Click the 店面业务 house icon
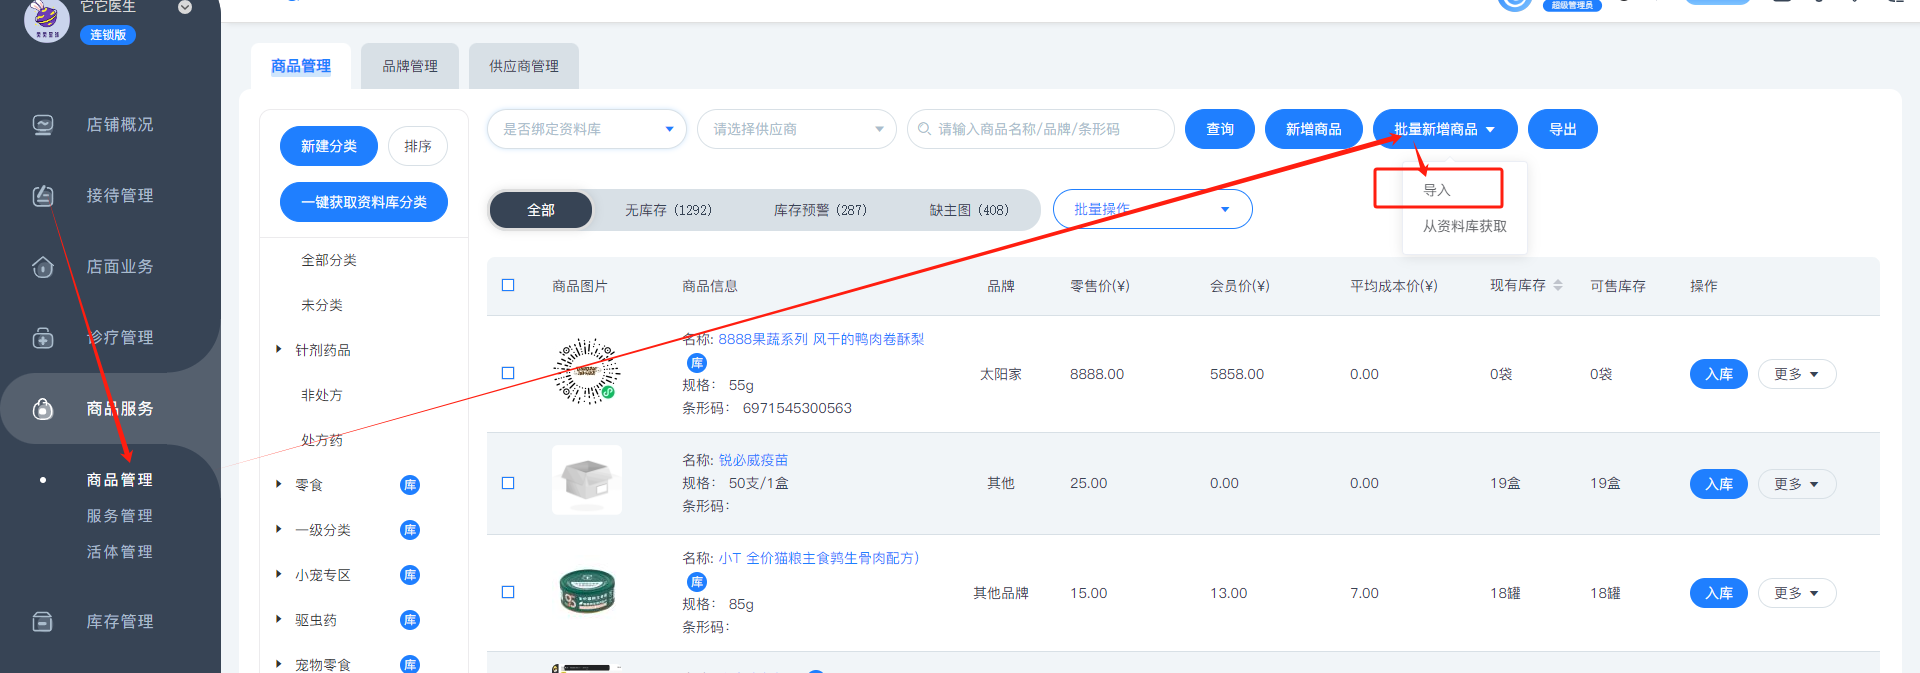 coord(43,267)
